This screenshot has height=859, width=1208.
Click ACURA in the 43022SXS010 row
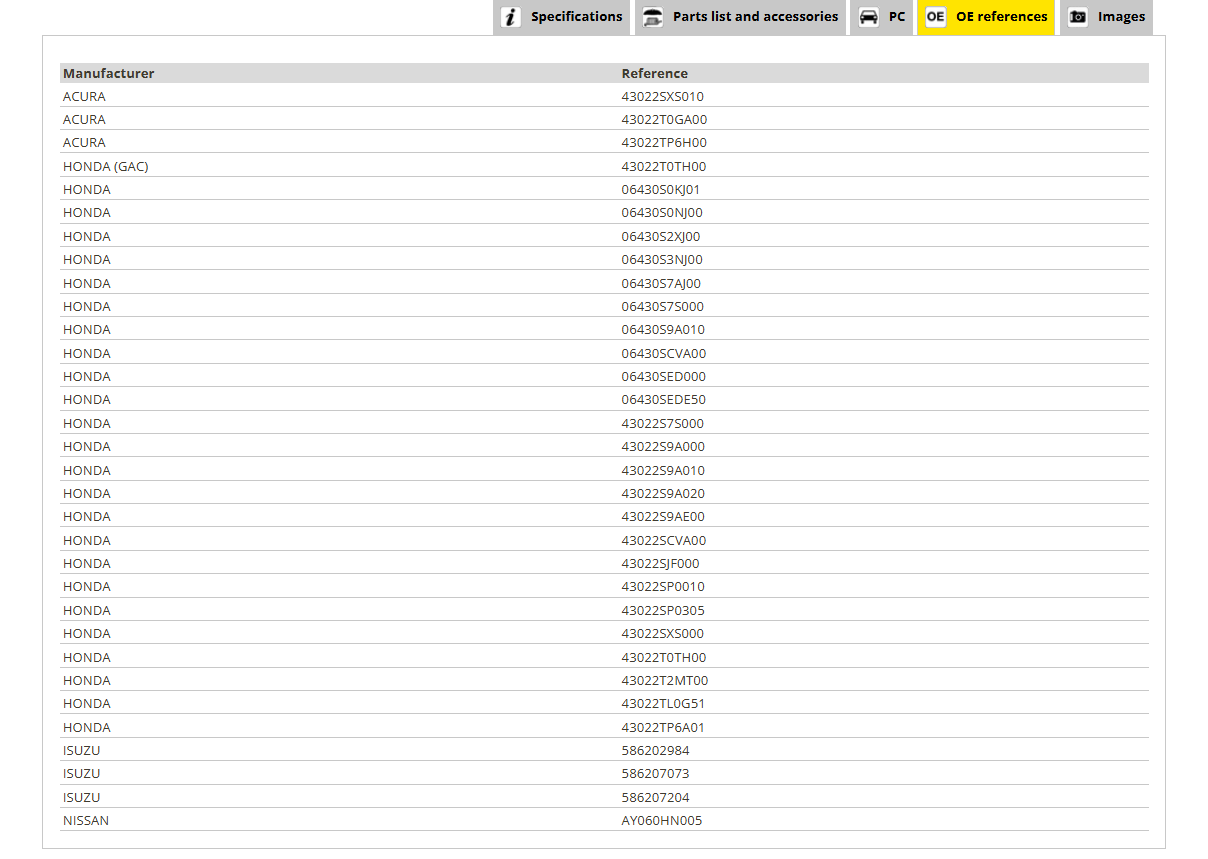pyautogui.click(x=84, y=96)
